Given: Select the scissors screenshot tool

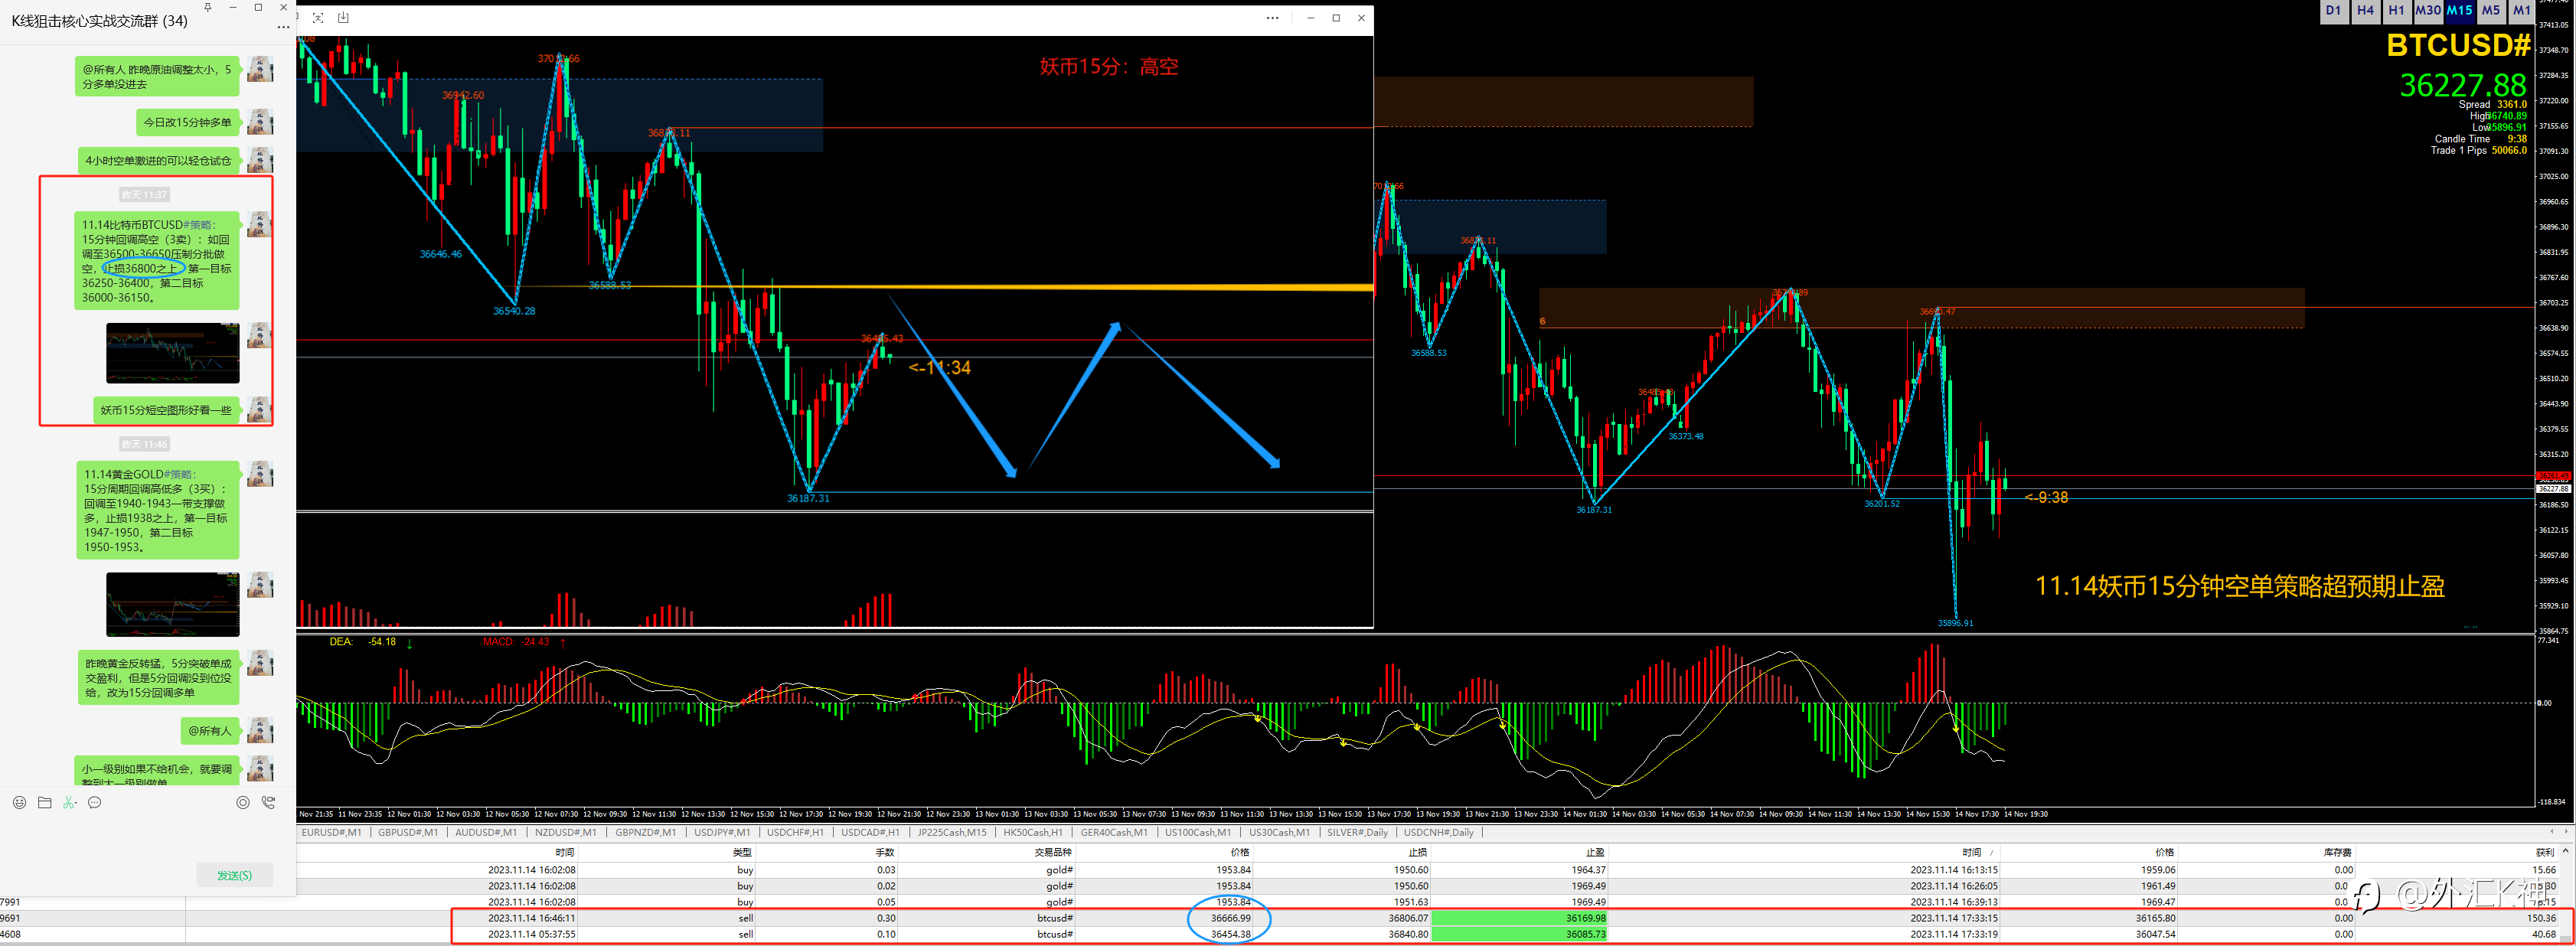Looking at the screenshot, I should 68,802.
